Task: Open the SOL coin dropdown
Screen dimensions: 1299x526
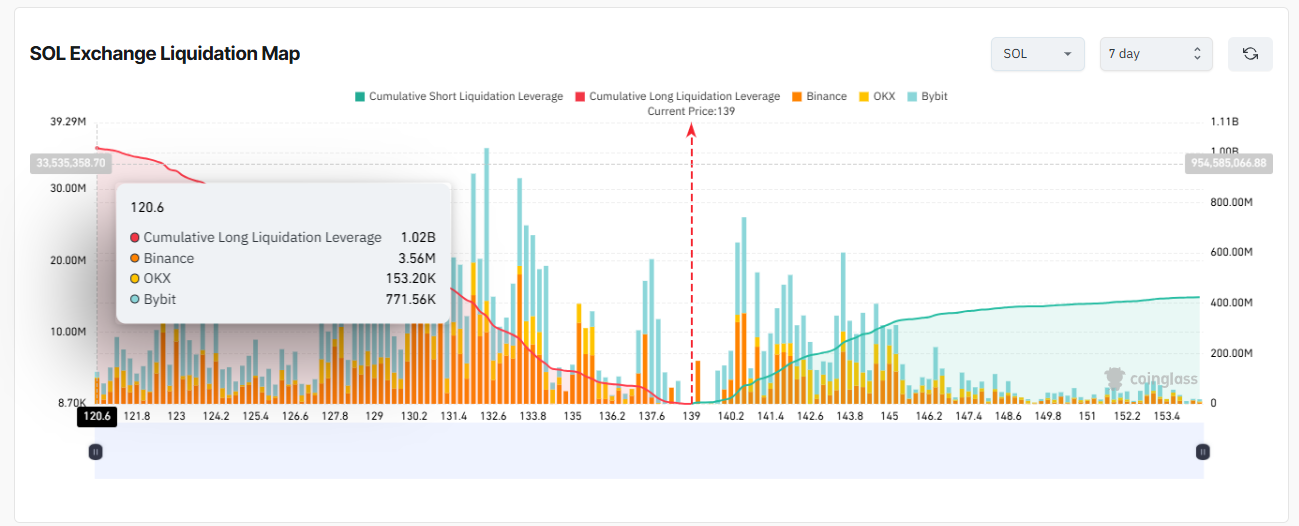Action: [1038, 54]
